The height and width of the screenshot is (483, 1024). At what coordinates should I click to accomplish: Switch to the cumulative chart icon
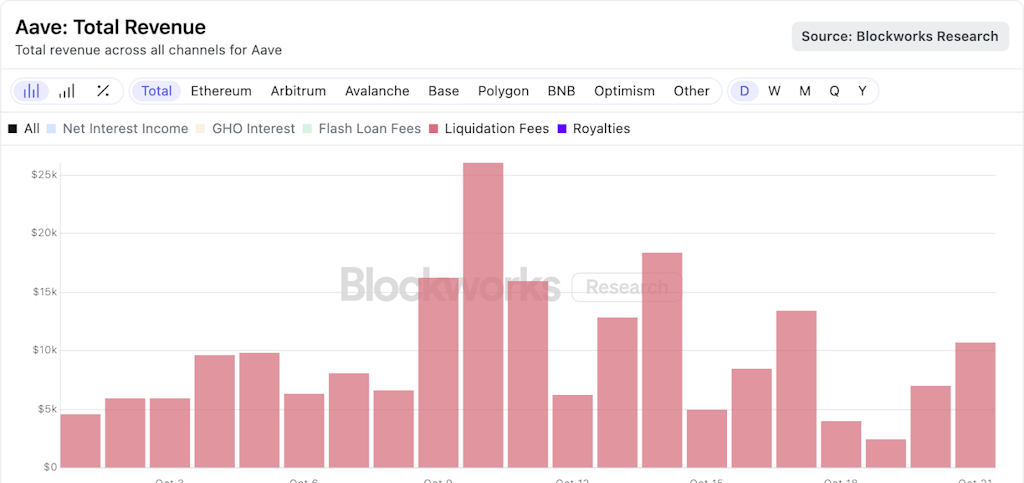[x=66, y=91]
